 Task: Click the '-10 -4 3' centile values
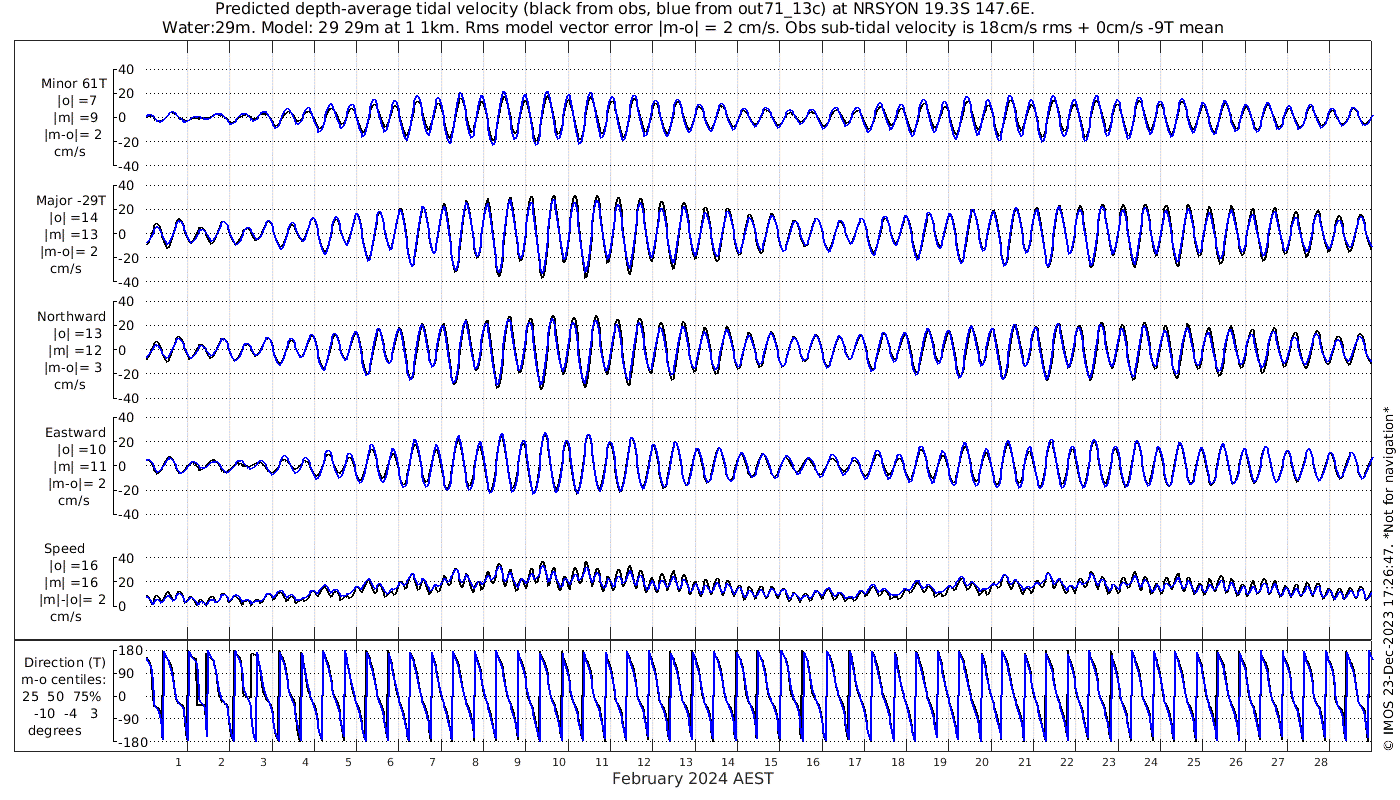(64, 713)
